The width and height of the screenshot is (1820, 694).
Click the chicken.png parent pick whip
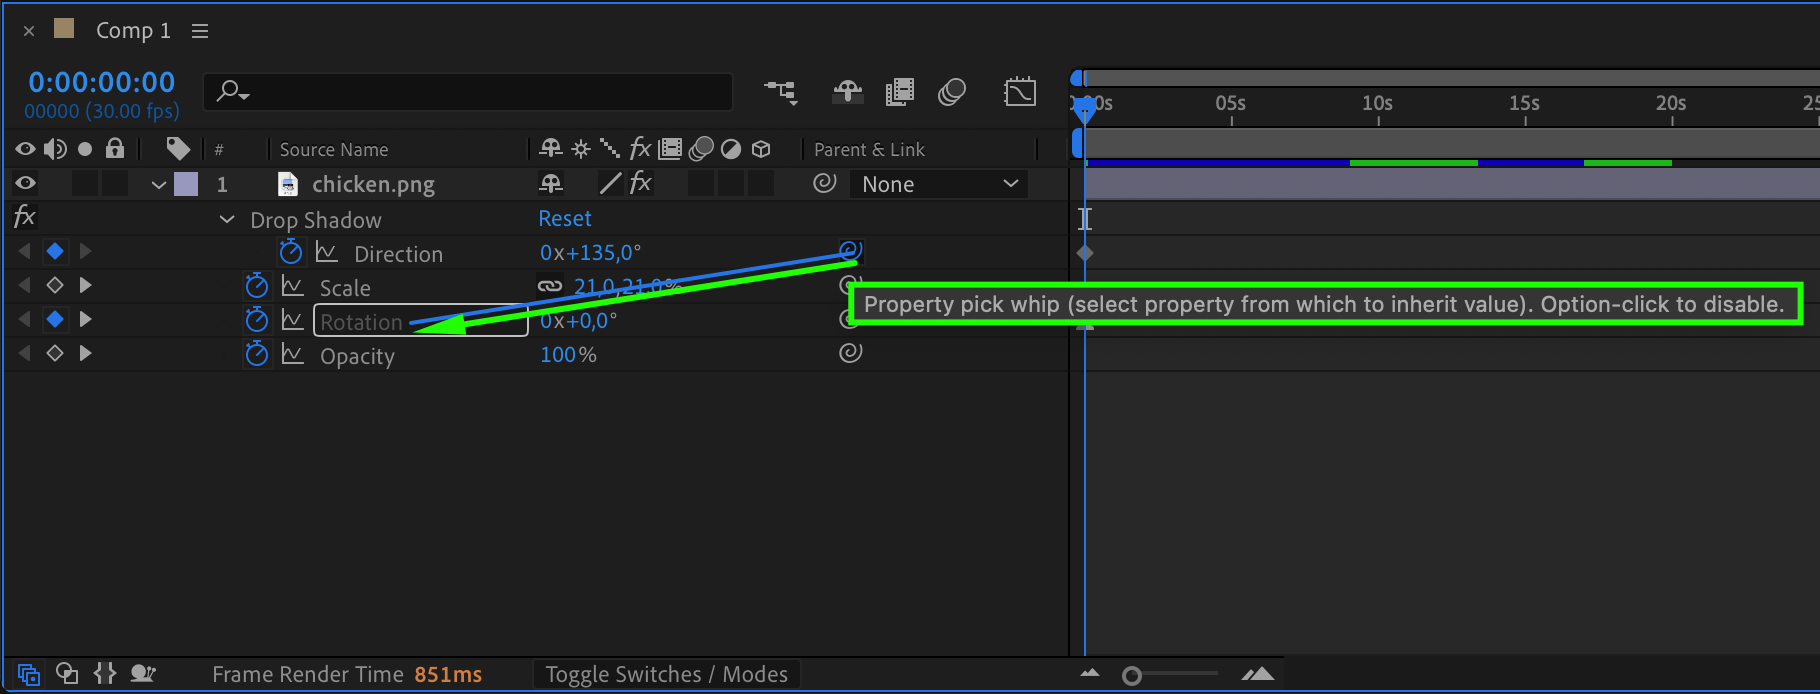pyautogui.click(x=824, y=183)
